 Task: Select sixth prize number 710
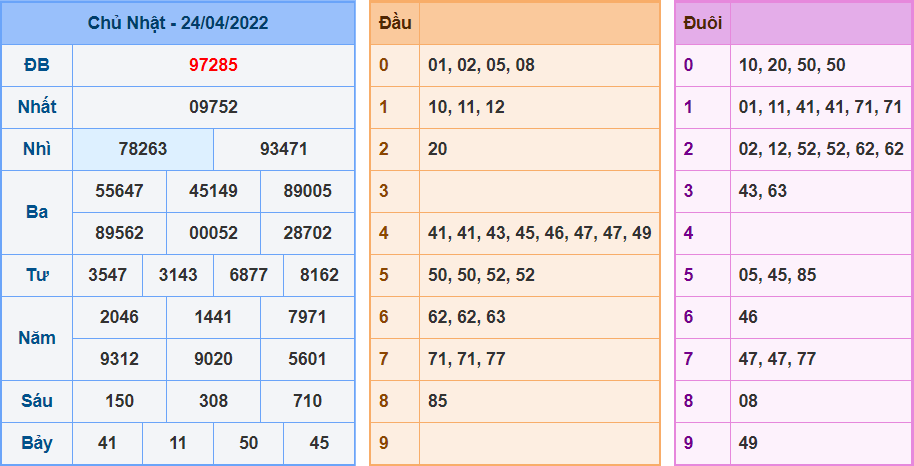(x=307, y=401)
